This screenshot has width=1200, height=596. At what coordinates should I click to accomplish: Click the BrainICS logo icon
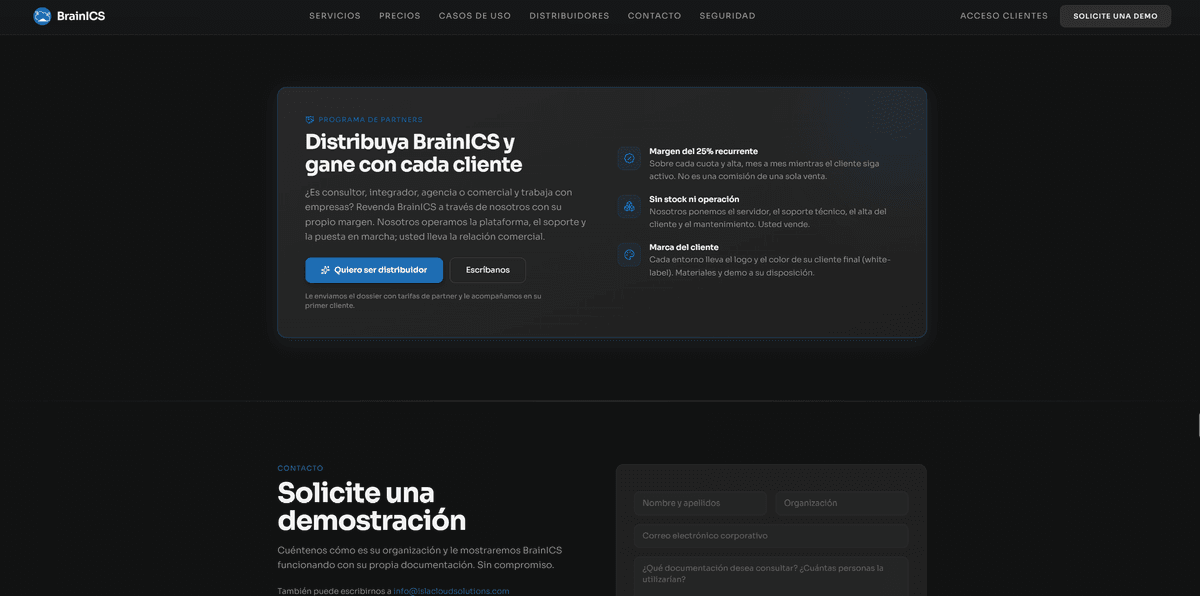point(42,16)
